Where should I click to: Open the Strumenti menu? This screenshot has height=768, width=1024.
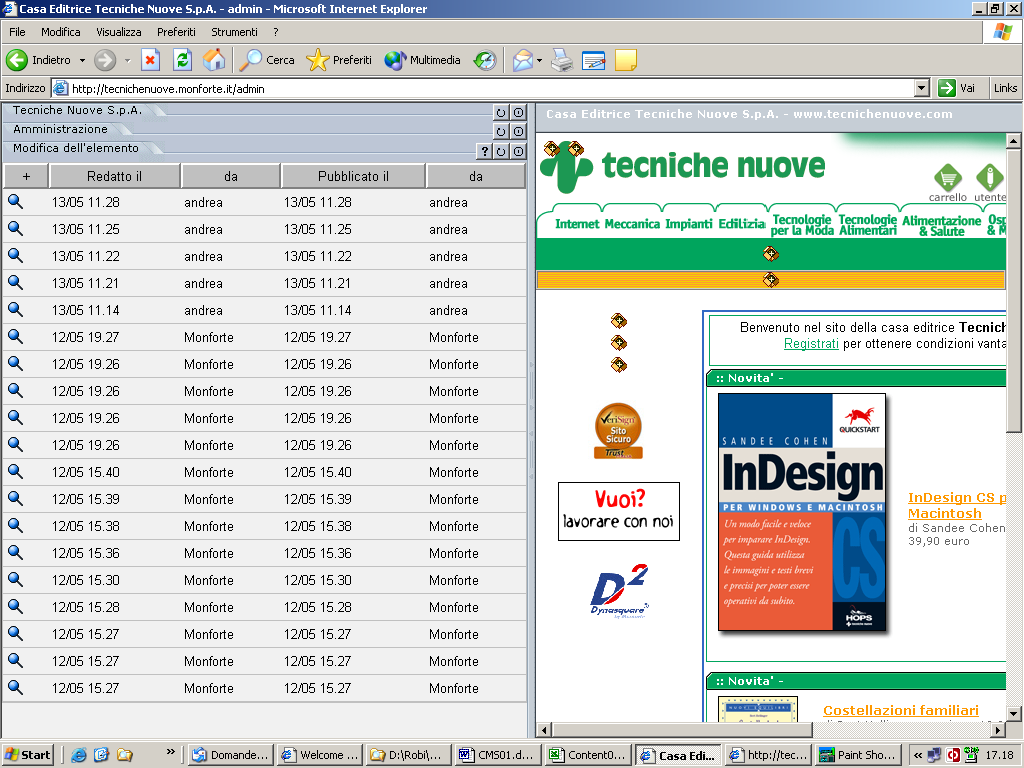tap(234, 32)
